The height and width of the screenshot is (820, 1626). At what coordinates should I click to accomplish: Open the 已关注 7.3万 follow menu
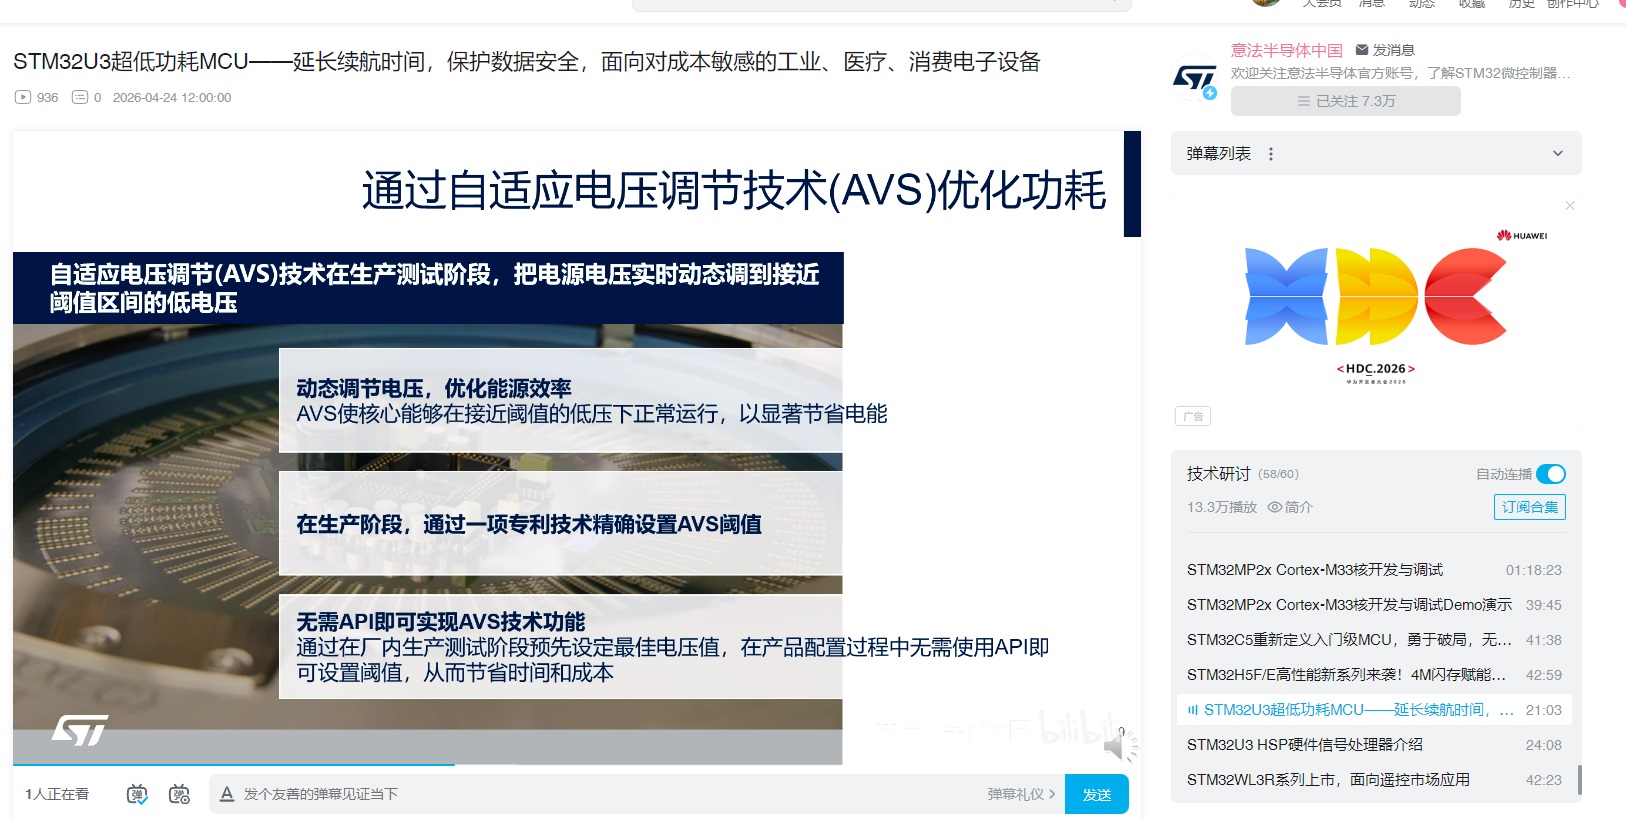tap(1345, 101)
